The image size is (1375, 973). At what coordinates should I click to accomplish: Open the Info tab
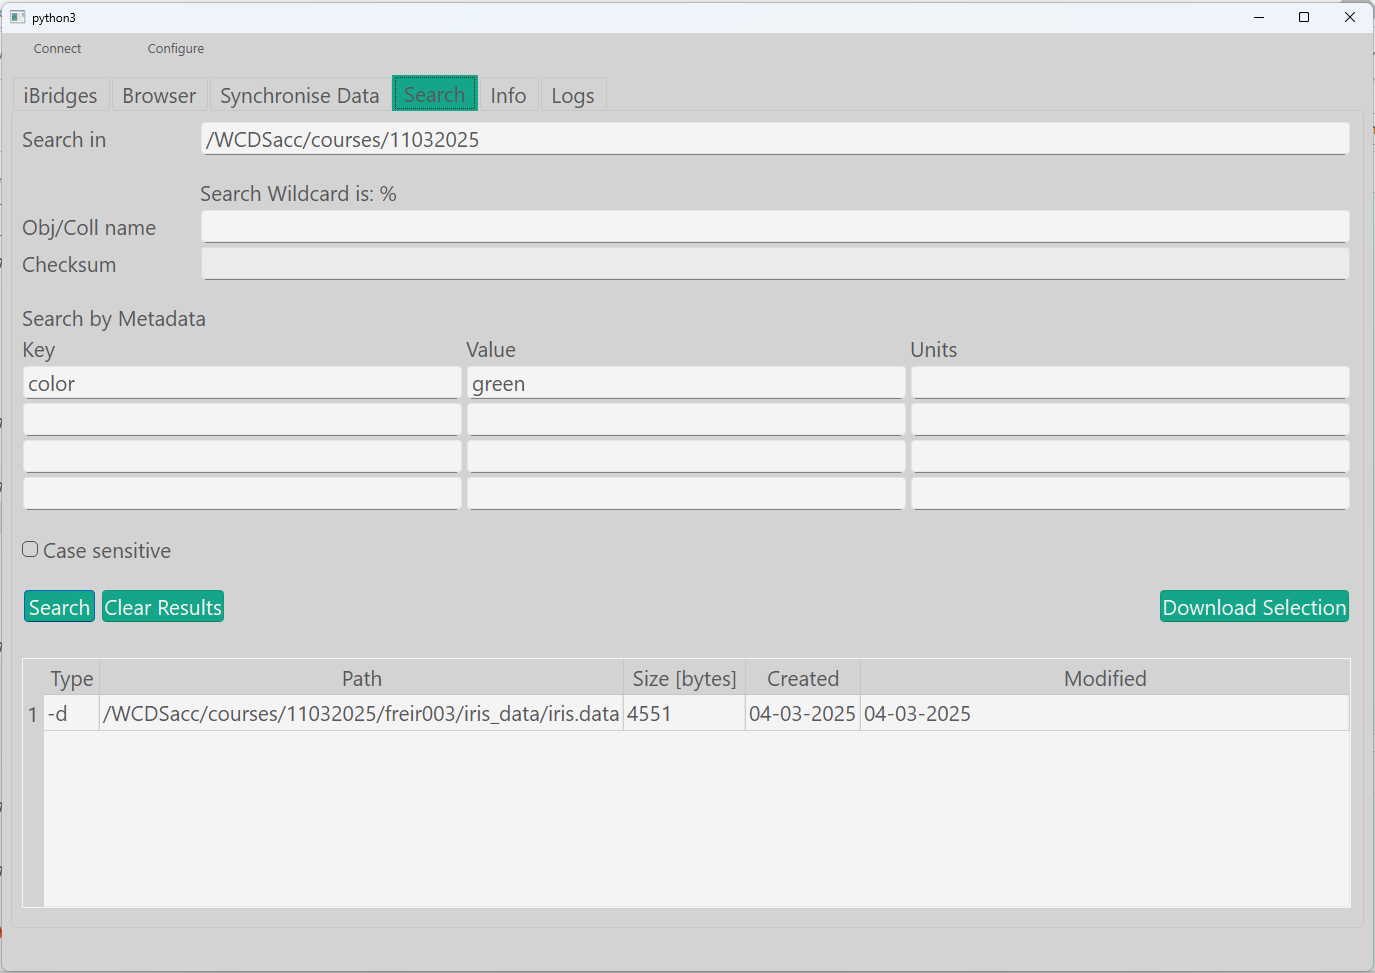tap(508, 95)
